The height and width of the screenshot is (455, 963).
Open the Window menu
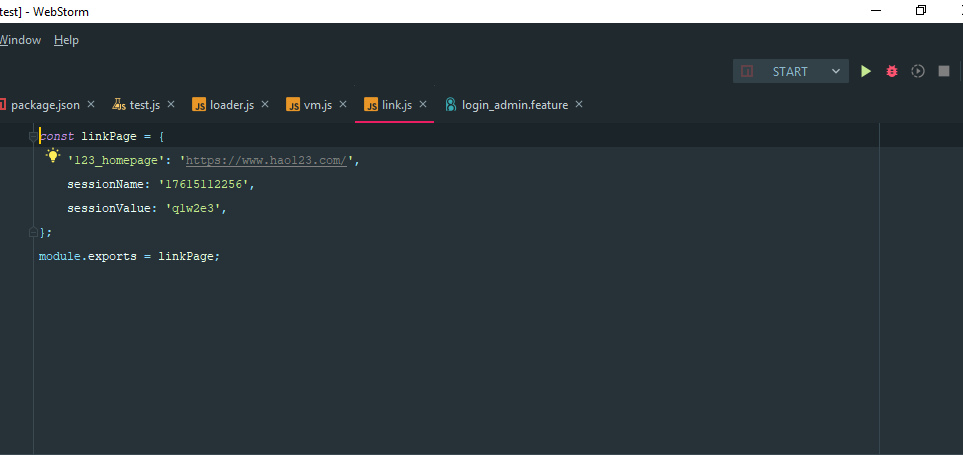click(x=20, y=40)
